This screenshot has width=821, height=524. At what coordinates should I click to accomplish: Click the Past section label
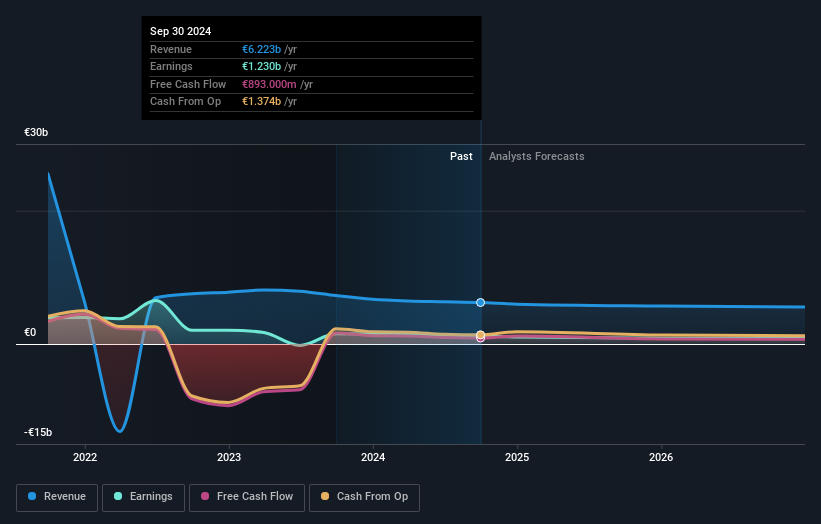461,156
